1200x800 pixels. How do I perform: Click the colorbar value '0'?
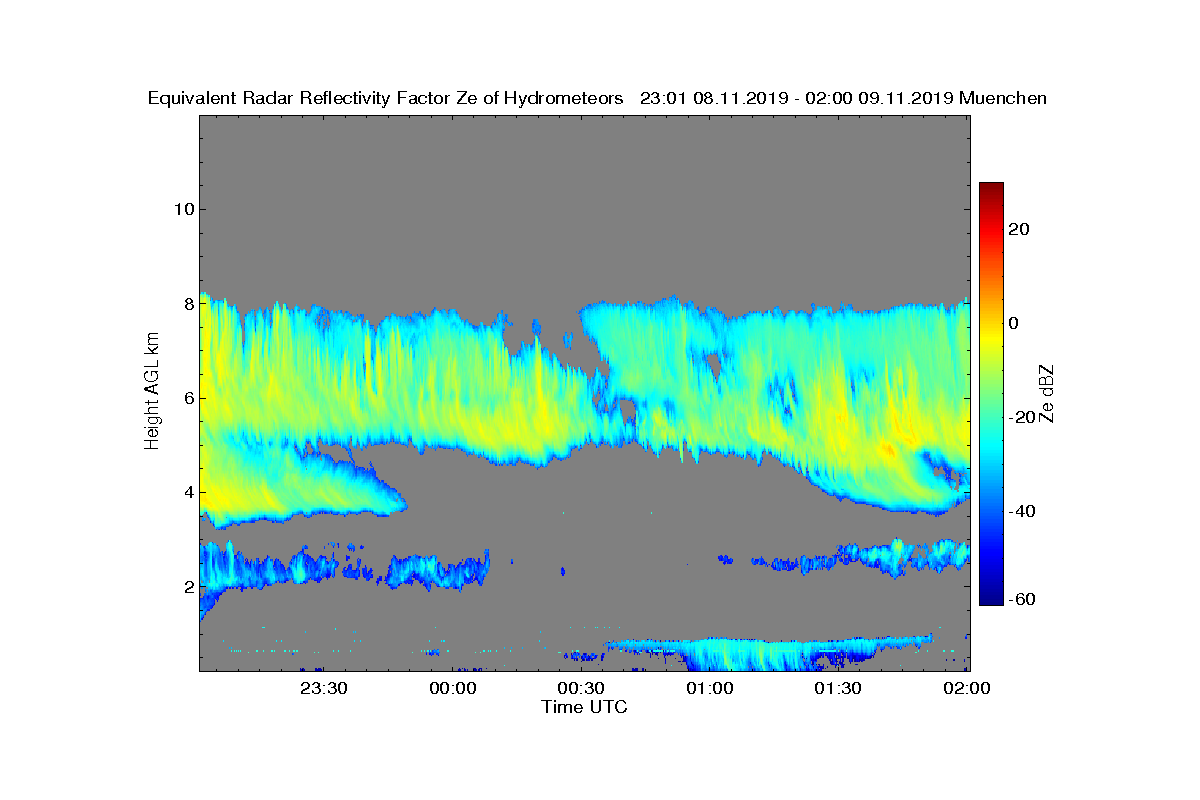tap(1016, 323)
